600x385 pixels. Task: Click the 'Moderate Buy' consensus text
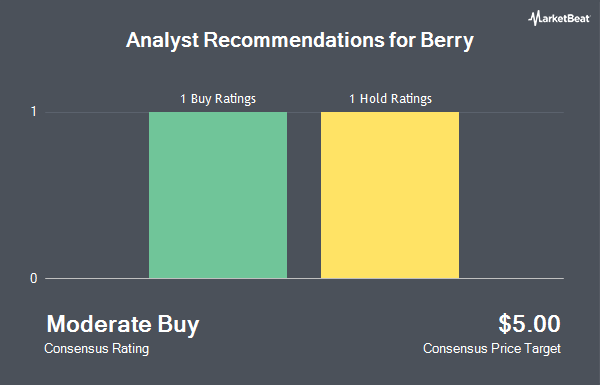pyautogui.click(x=123, y=324)
